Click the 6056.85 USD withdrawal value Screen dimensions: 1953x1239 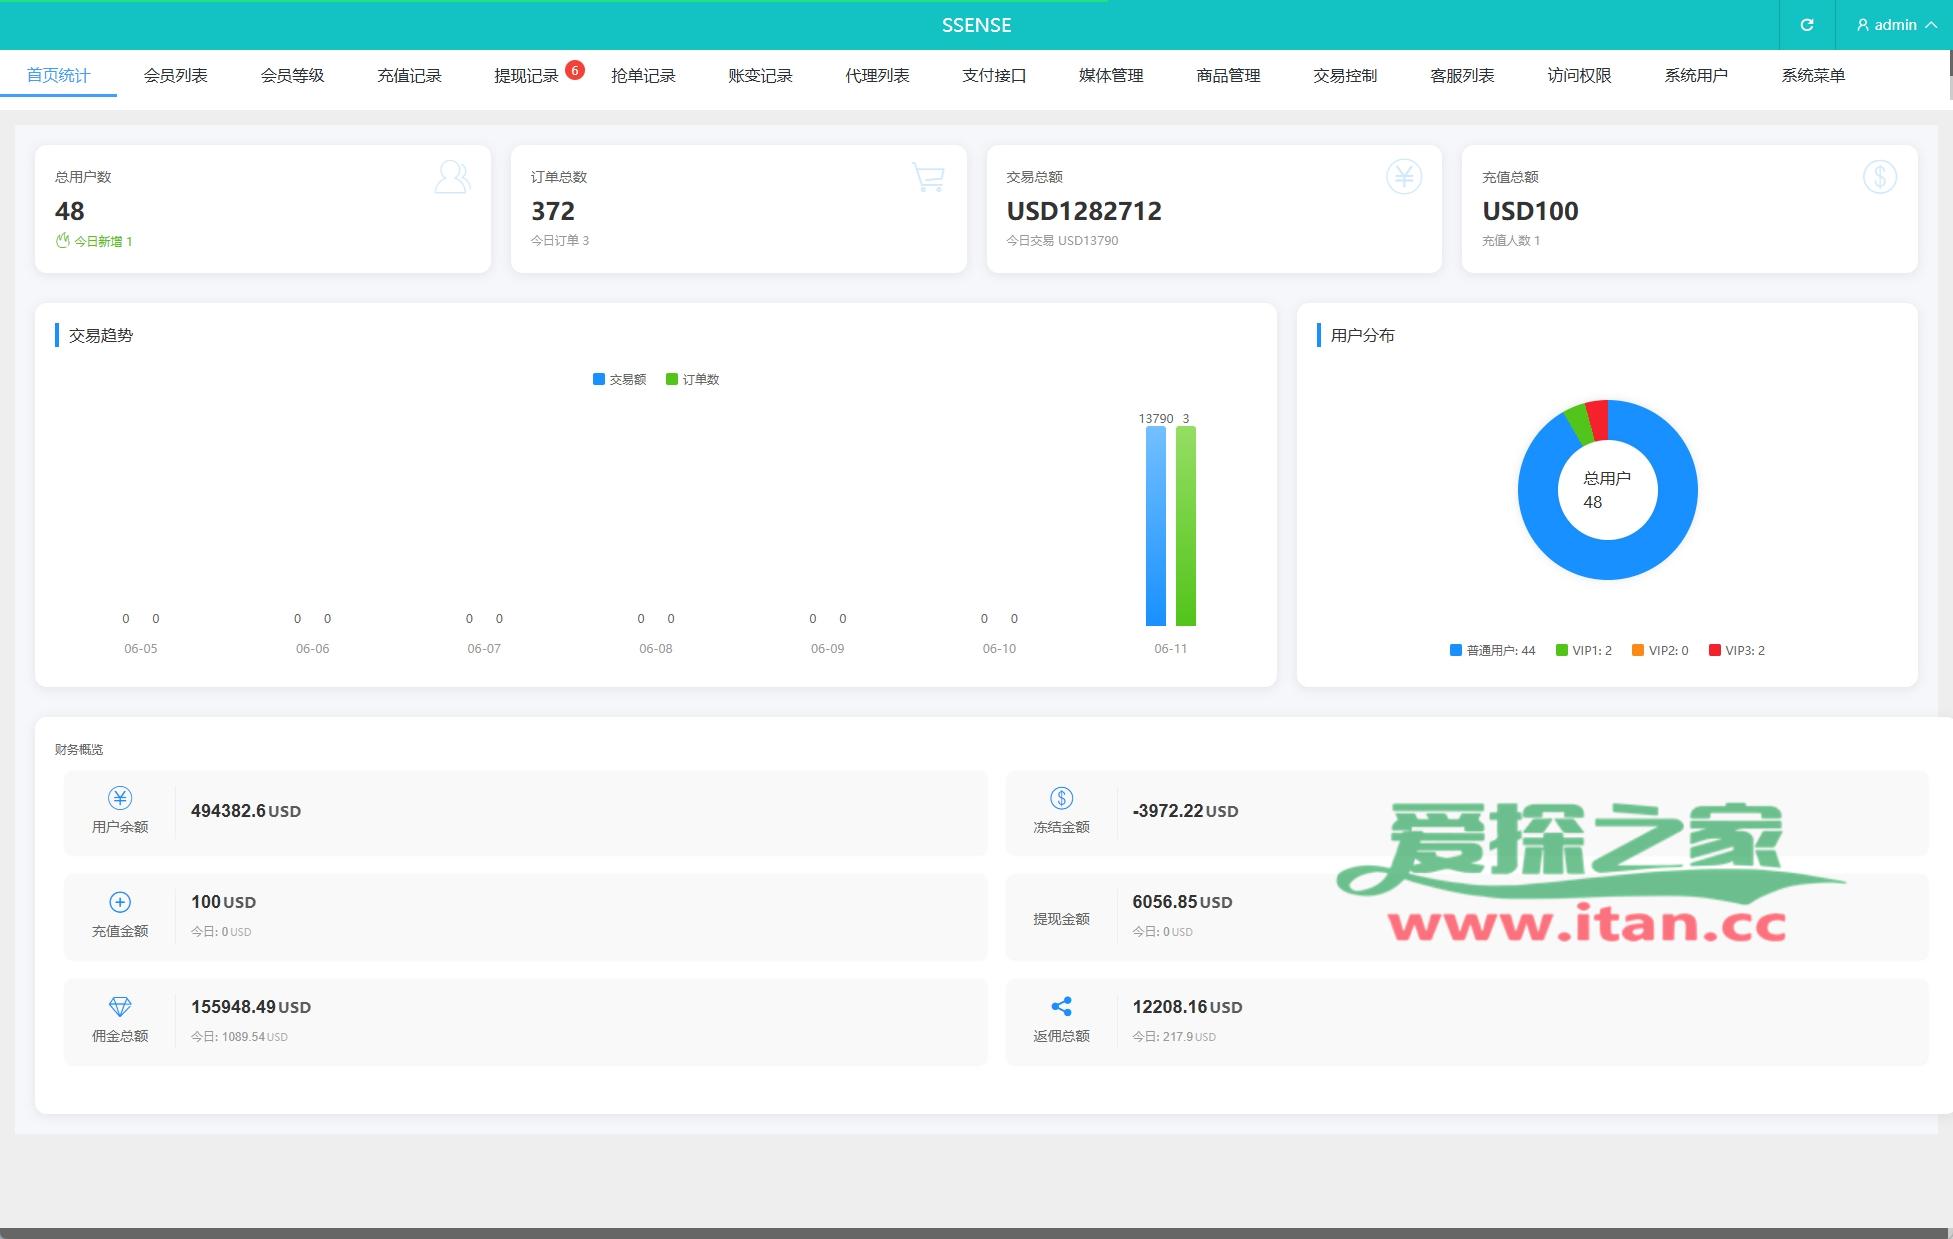point(1182,902)
